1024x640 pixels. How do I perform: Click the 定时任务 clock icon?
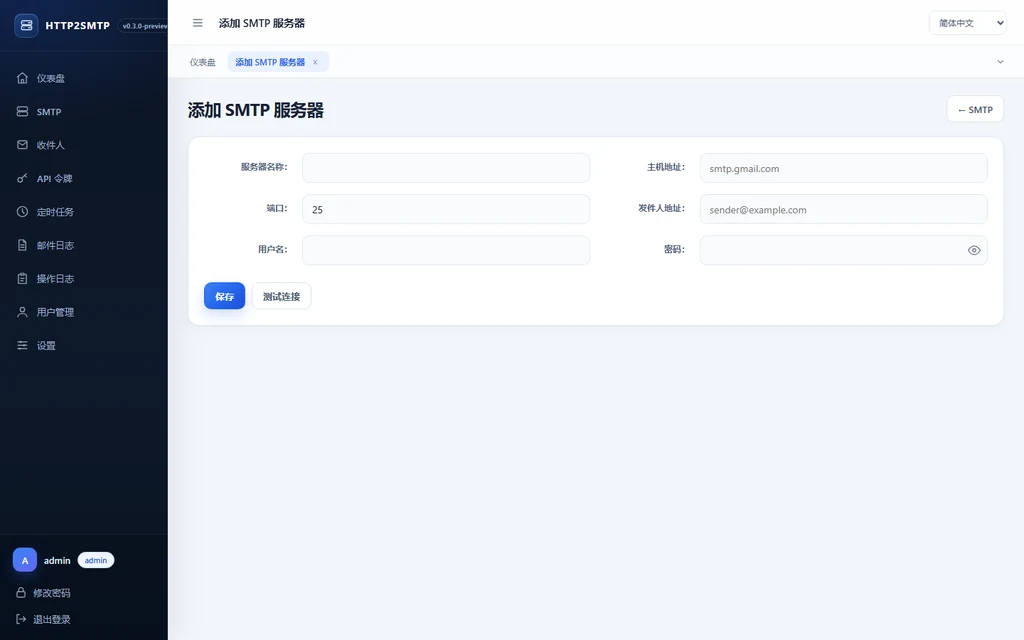pyautogui.click(x=22, y=212)
